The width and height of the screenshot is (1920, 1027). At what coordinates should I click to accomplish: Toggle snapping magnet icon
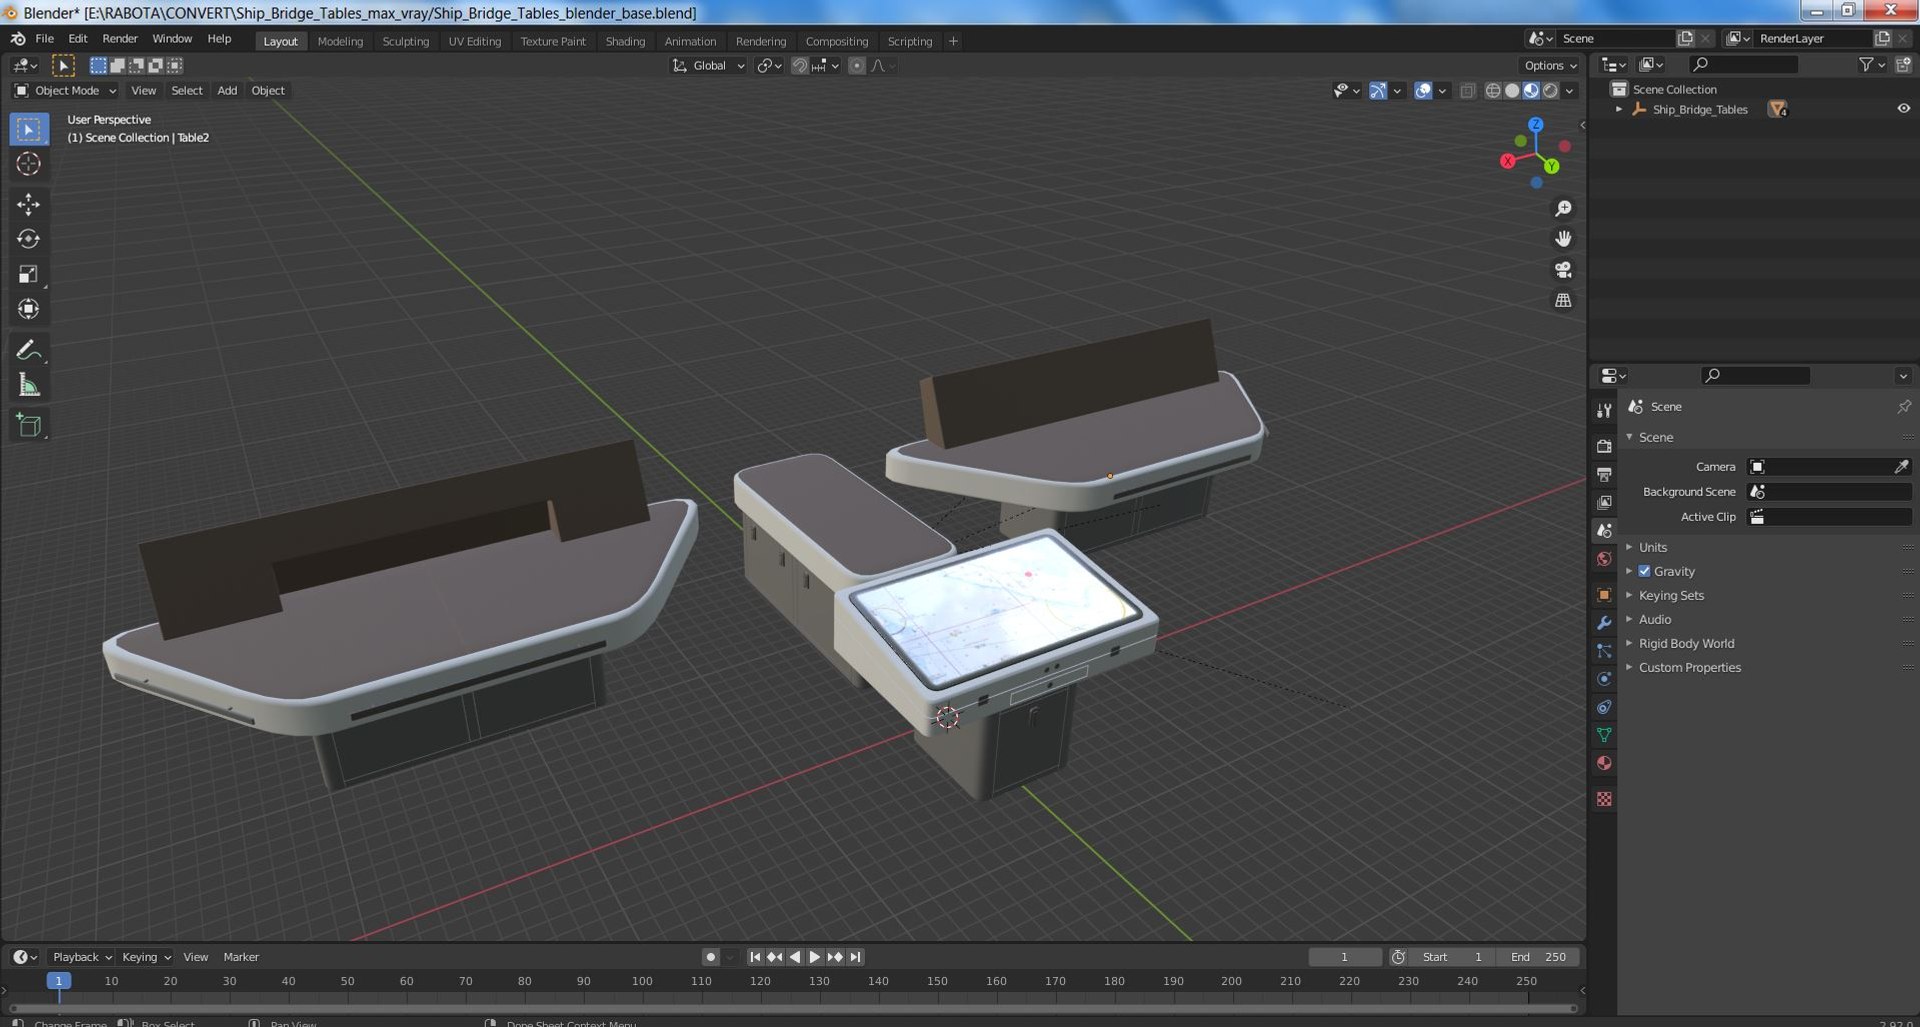[799, 66]
